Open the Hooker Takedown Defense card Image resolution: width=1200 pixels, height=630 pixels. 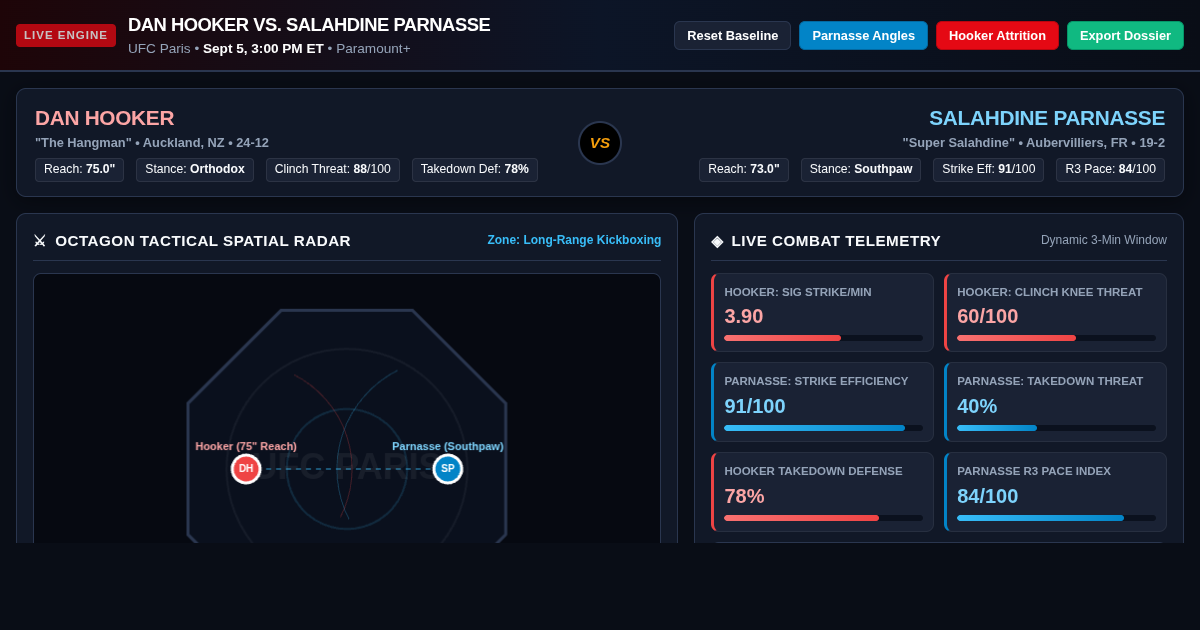822,492
